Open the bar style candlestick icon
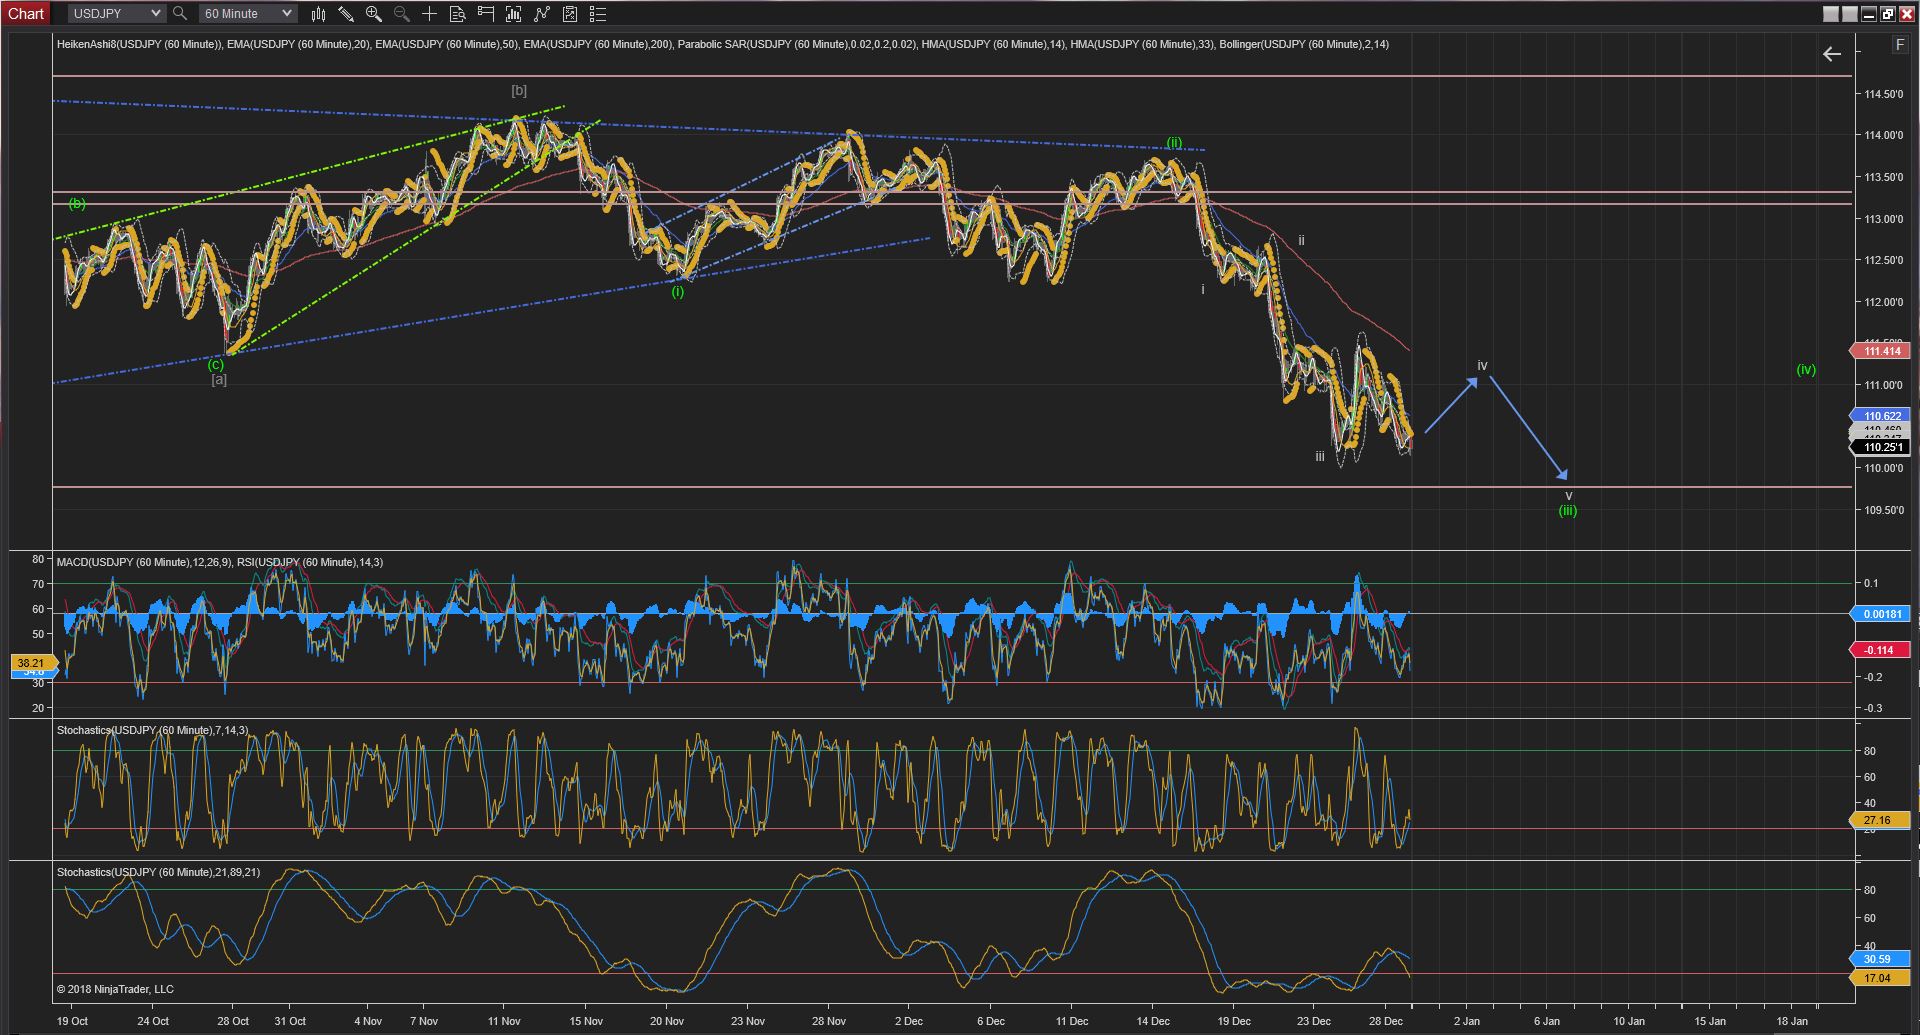The image size is (1920, 1035). tap(318, 14)
